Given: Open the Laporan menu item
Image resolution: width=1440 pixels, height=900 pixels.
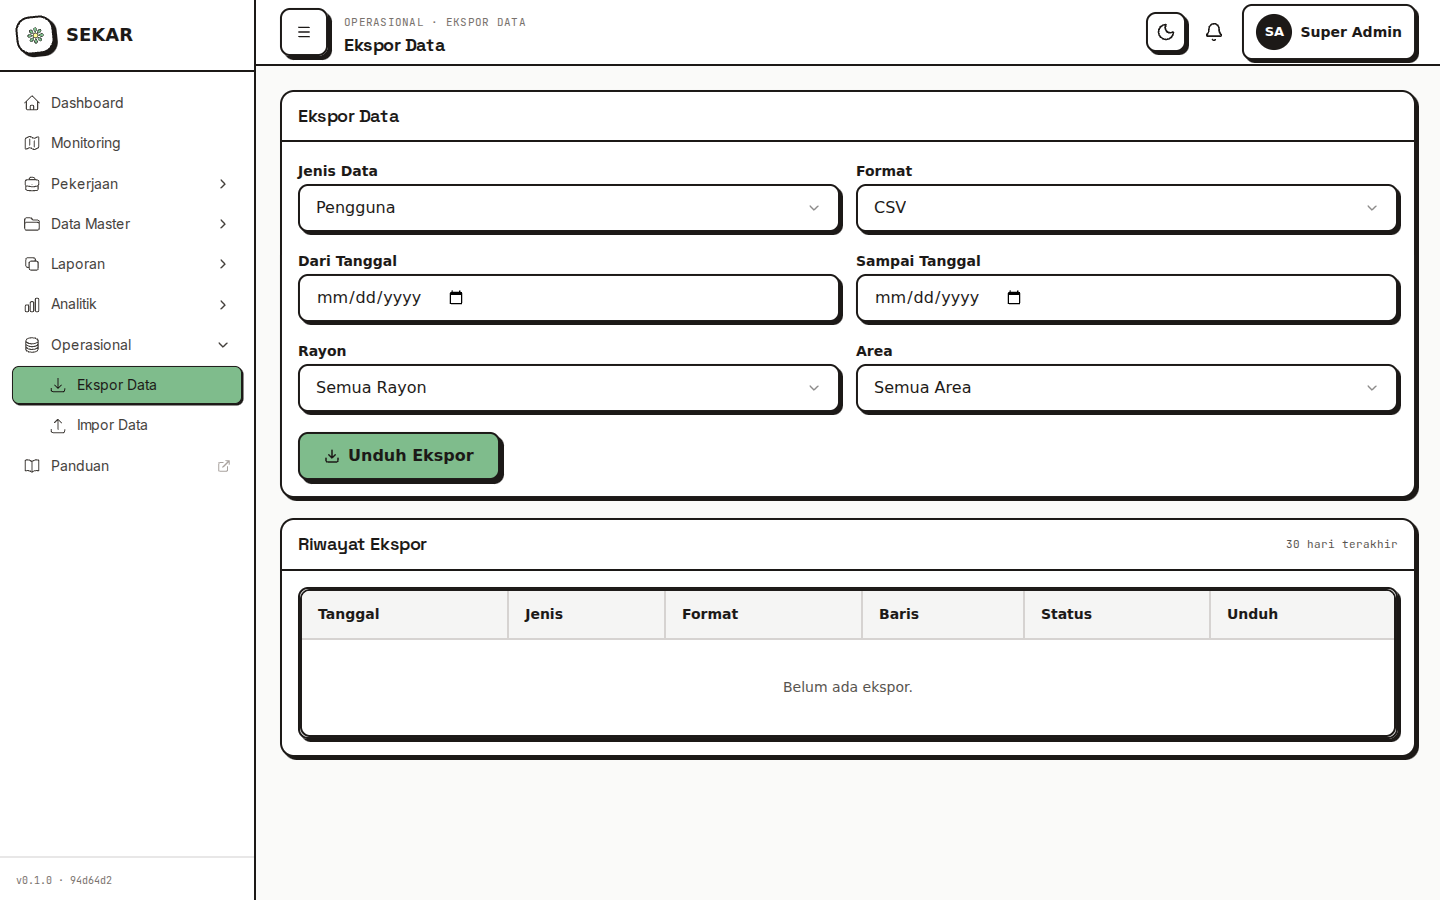Looking at the screenshot, I should (127, 264).
